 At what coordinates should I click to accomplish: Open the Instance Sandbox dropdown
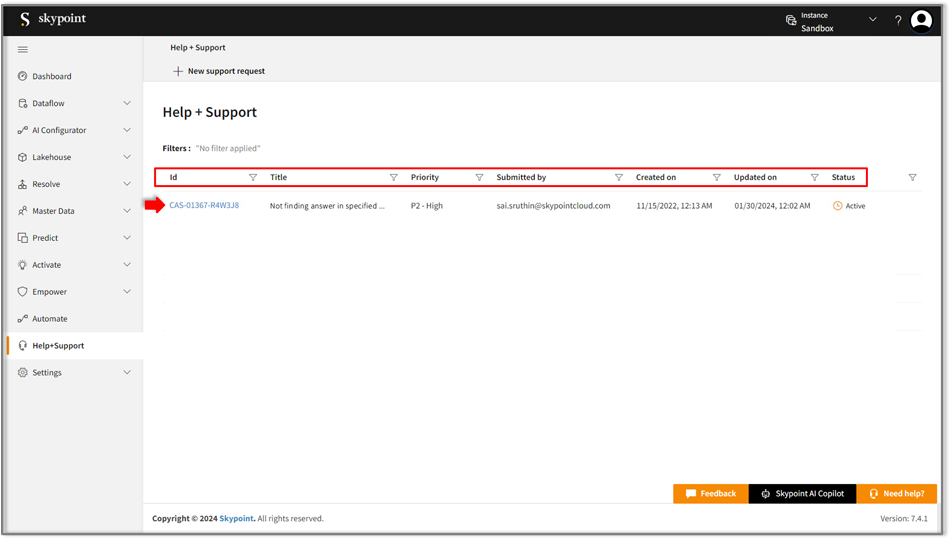coord(872,20)
